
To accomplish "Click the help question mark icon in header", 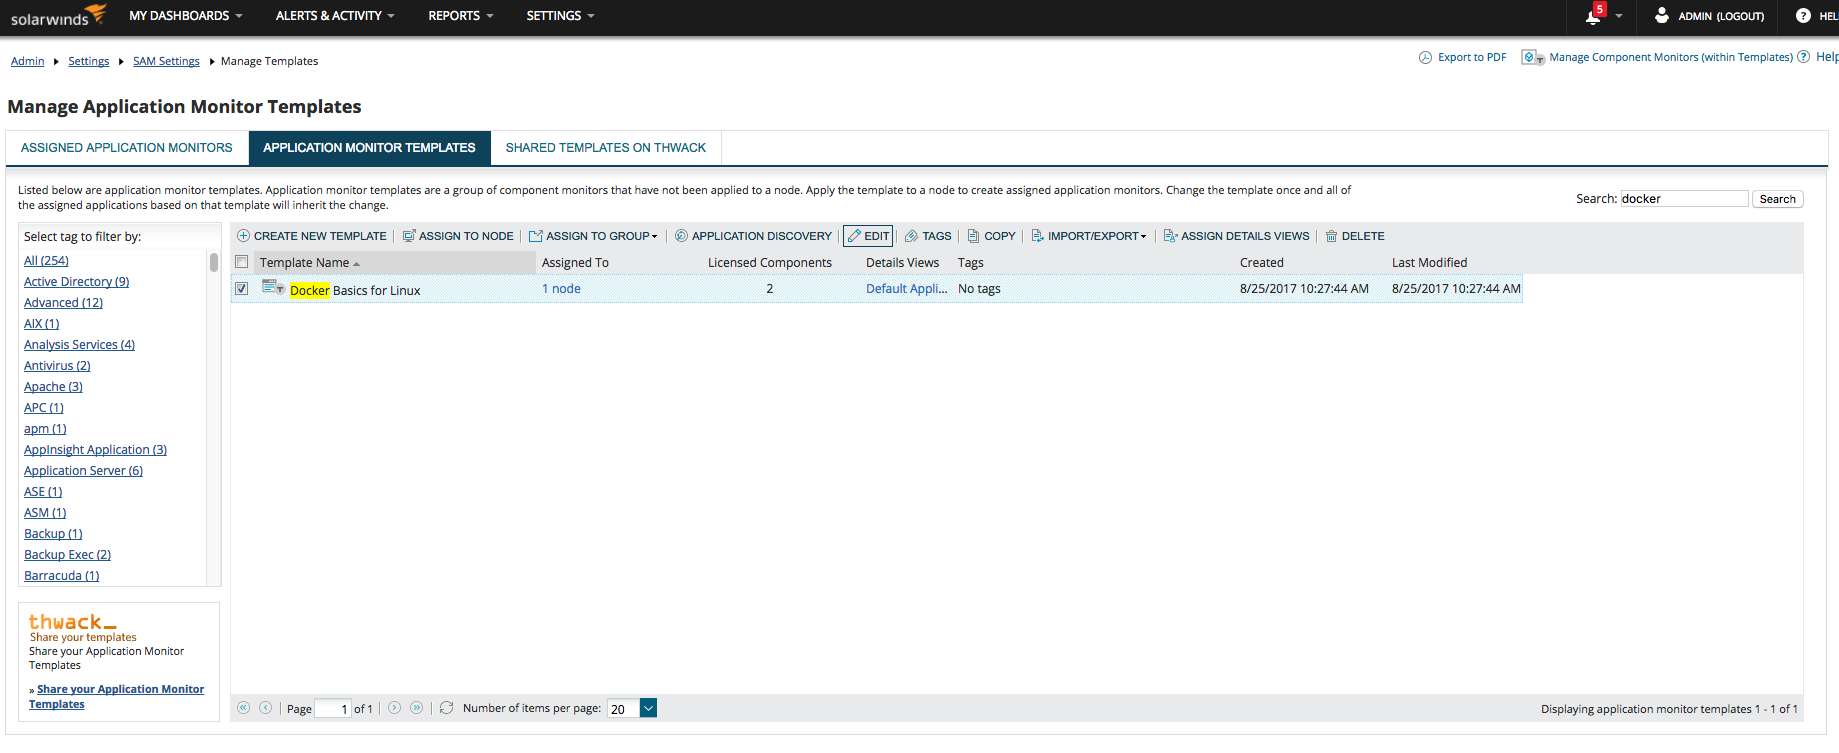I will [x=1803, y=15].
